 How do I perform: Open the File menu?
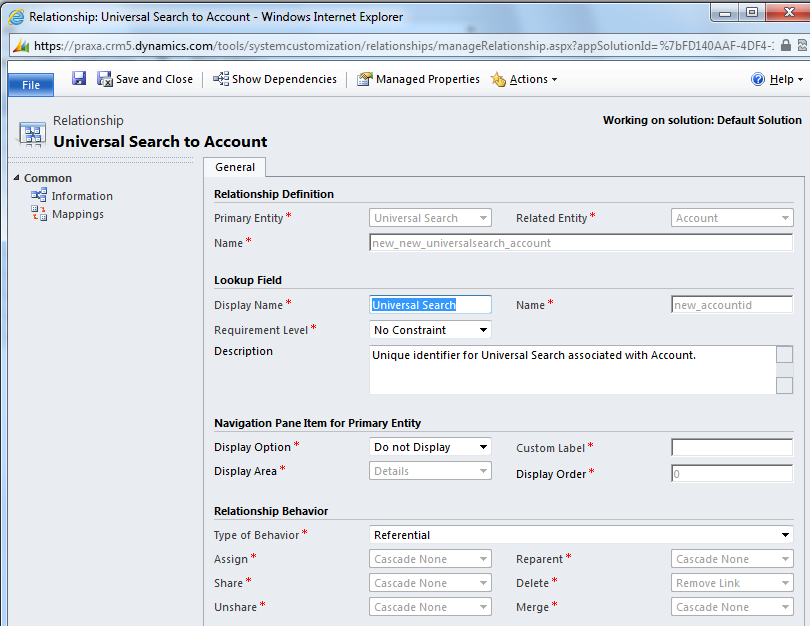click(x=31, y=85)
